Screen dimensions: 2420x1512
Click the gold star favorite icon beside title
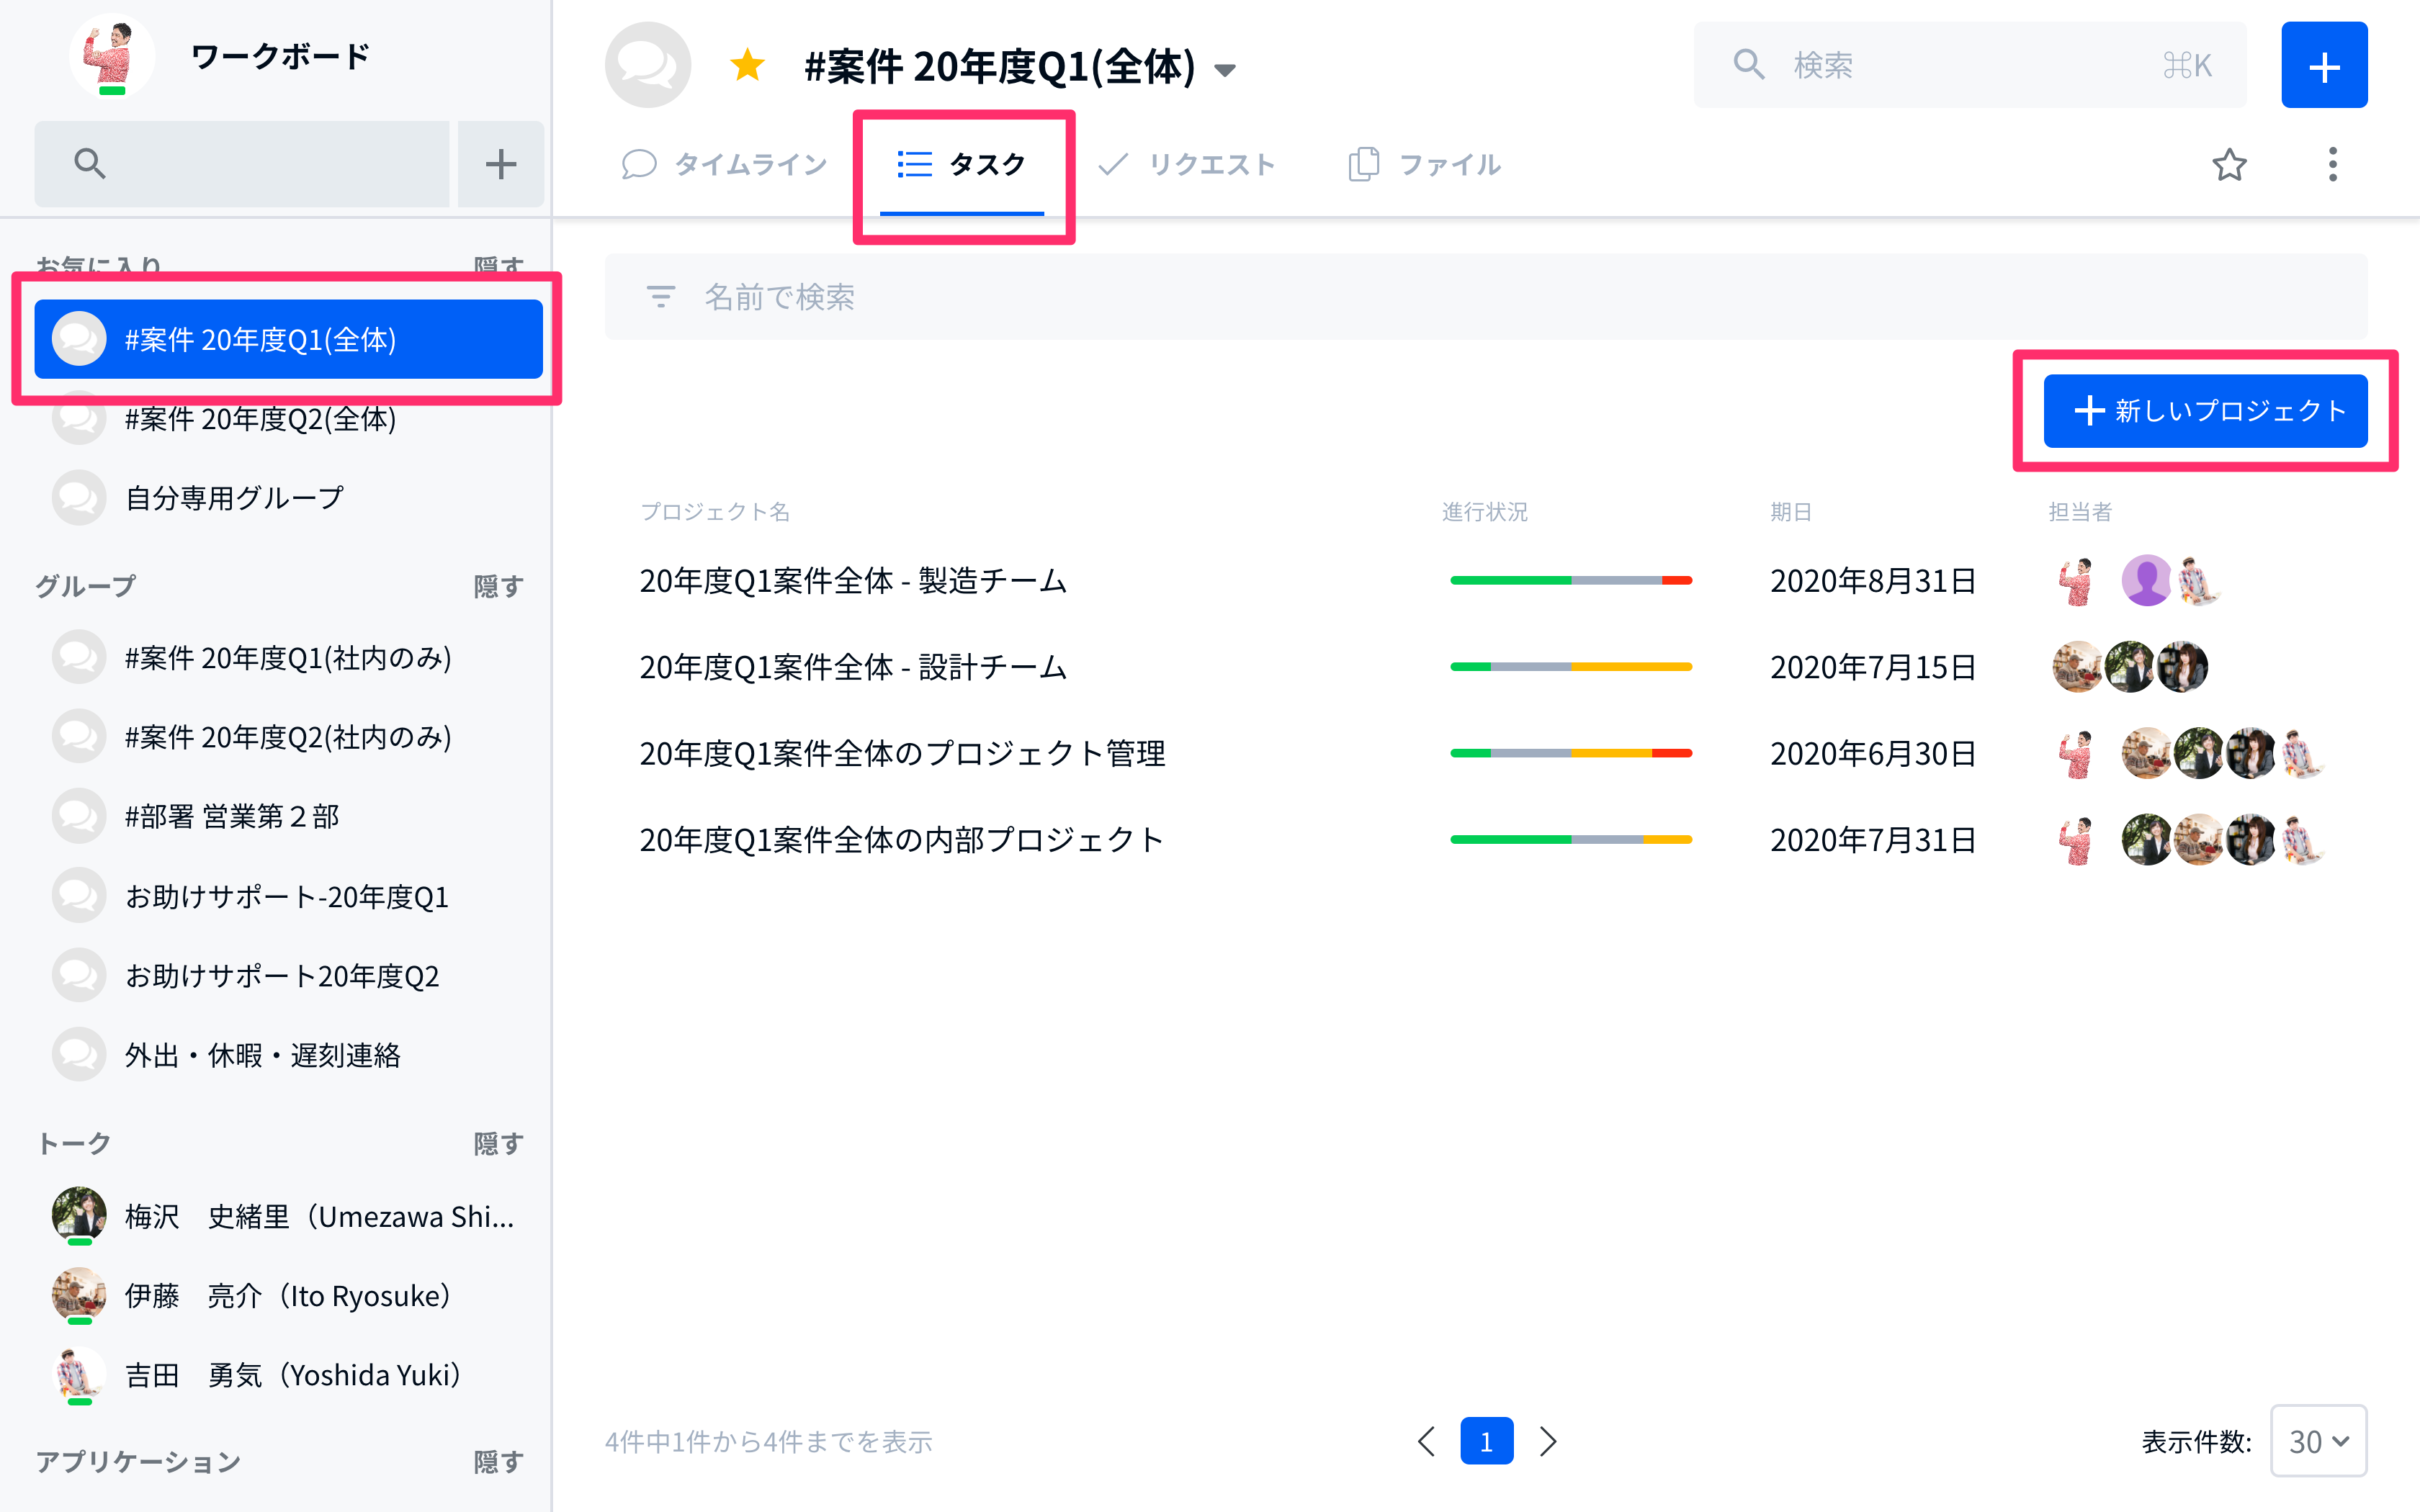(x=747, y=66)
